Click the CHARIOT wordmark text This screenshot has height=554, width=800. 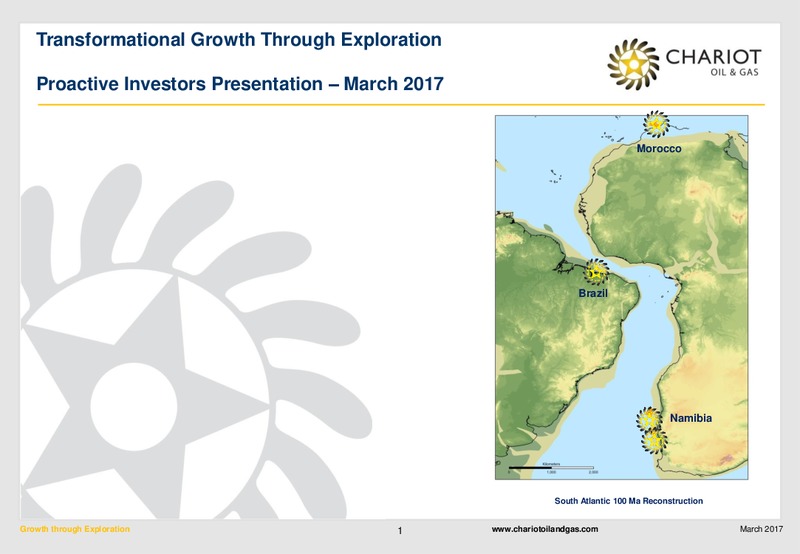[x=714, y=57]
